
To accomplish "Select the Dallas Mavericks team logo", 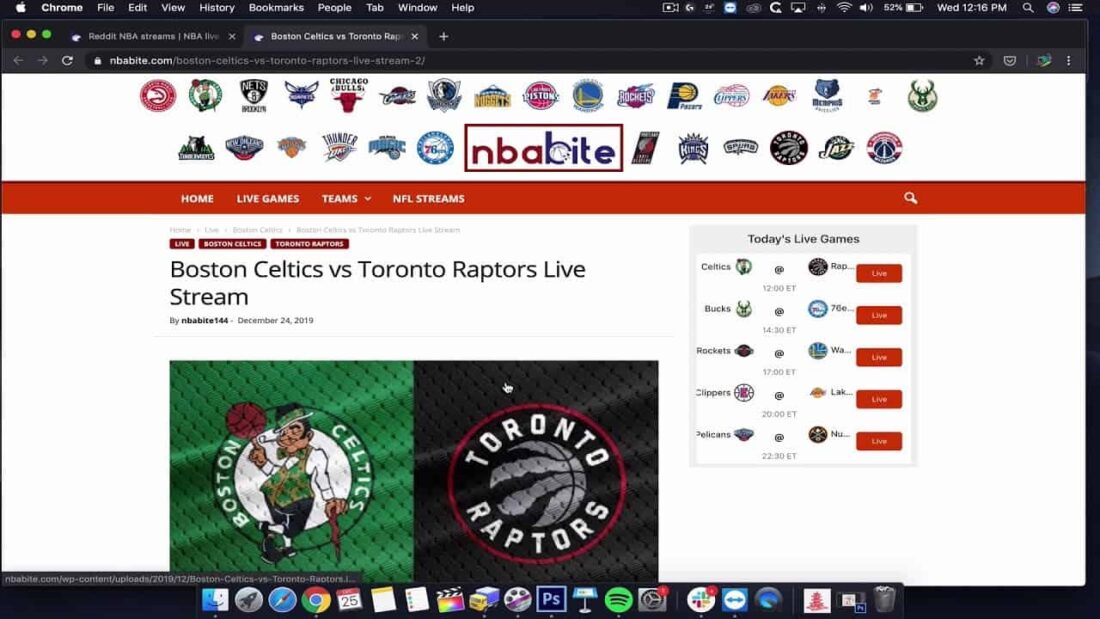I will [444, 95].
